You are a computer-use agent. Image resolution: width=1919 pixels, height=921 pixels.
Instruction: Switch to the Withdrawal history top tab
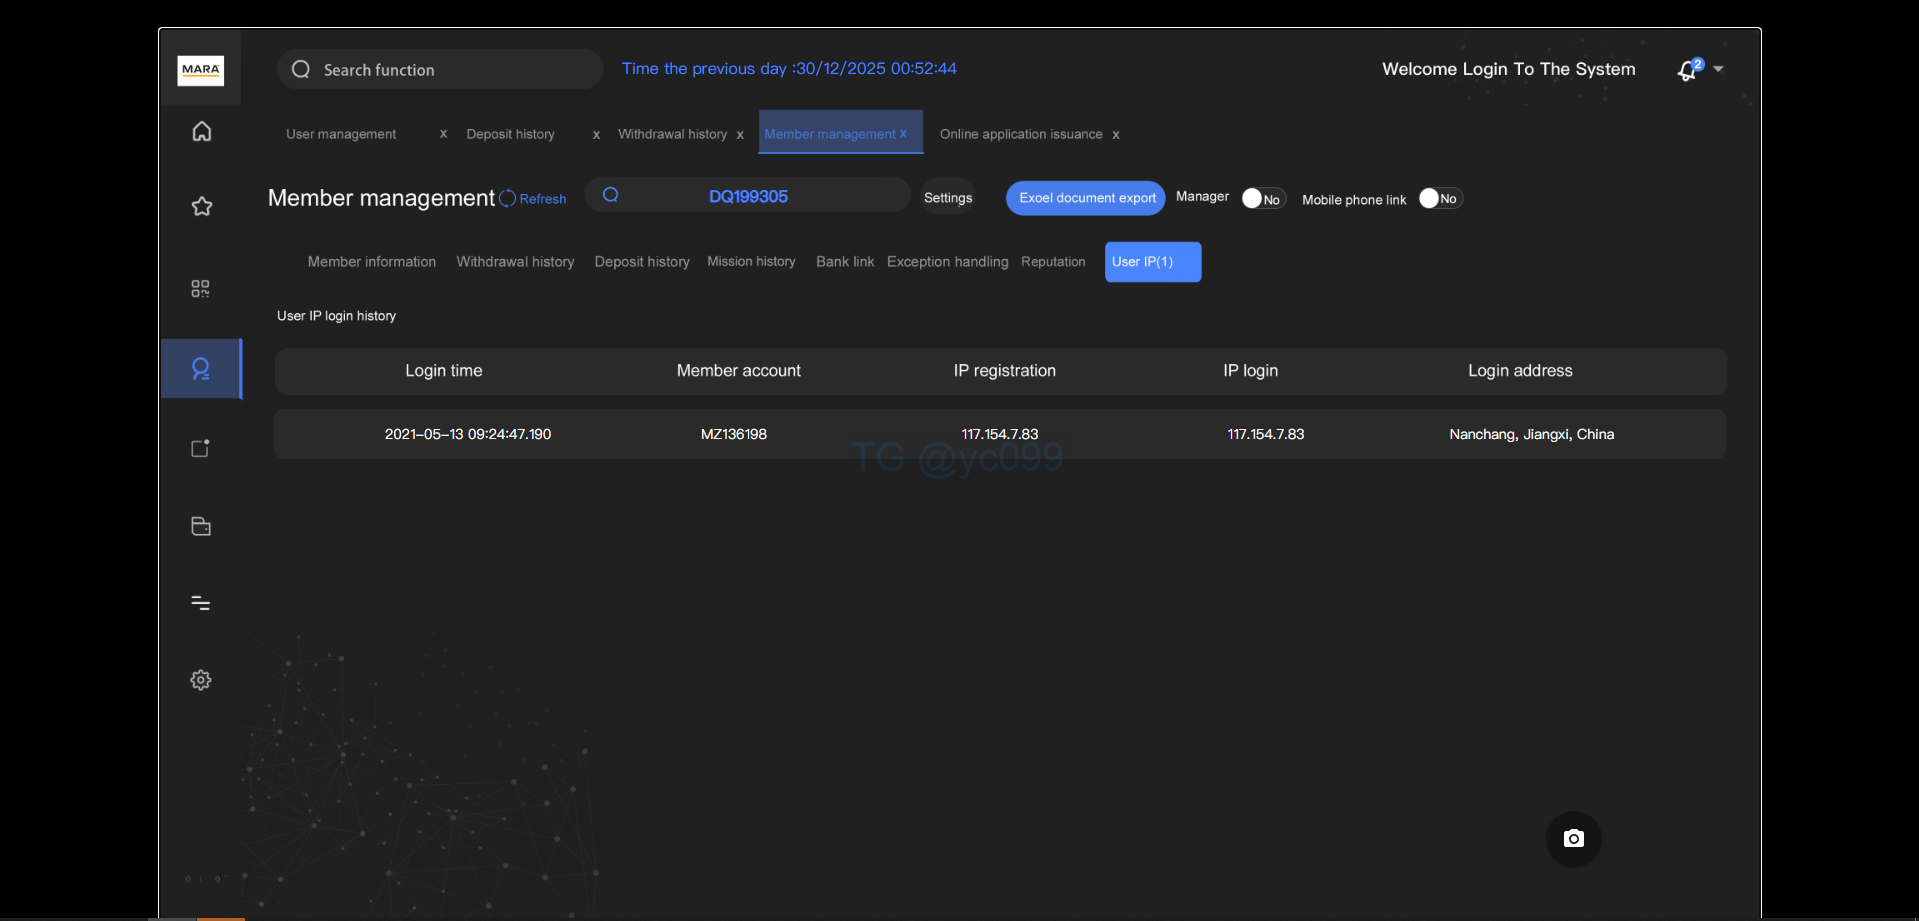click(x=672, y=134)
